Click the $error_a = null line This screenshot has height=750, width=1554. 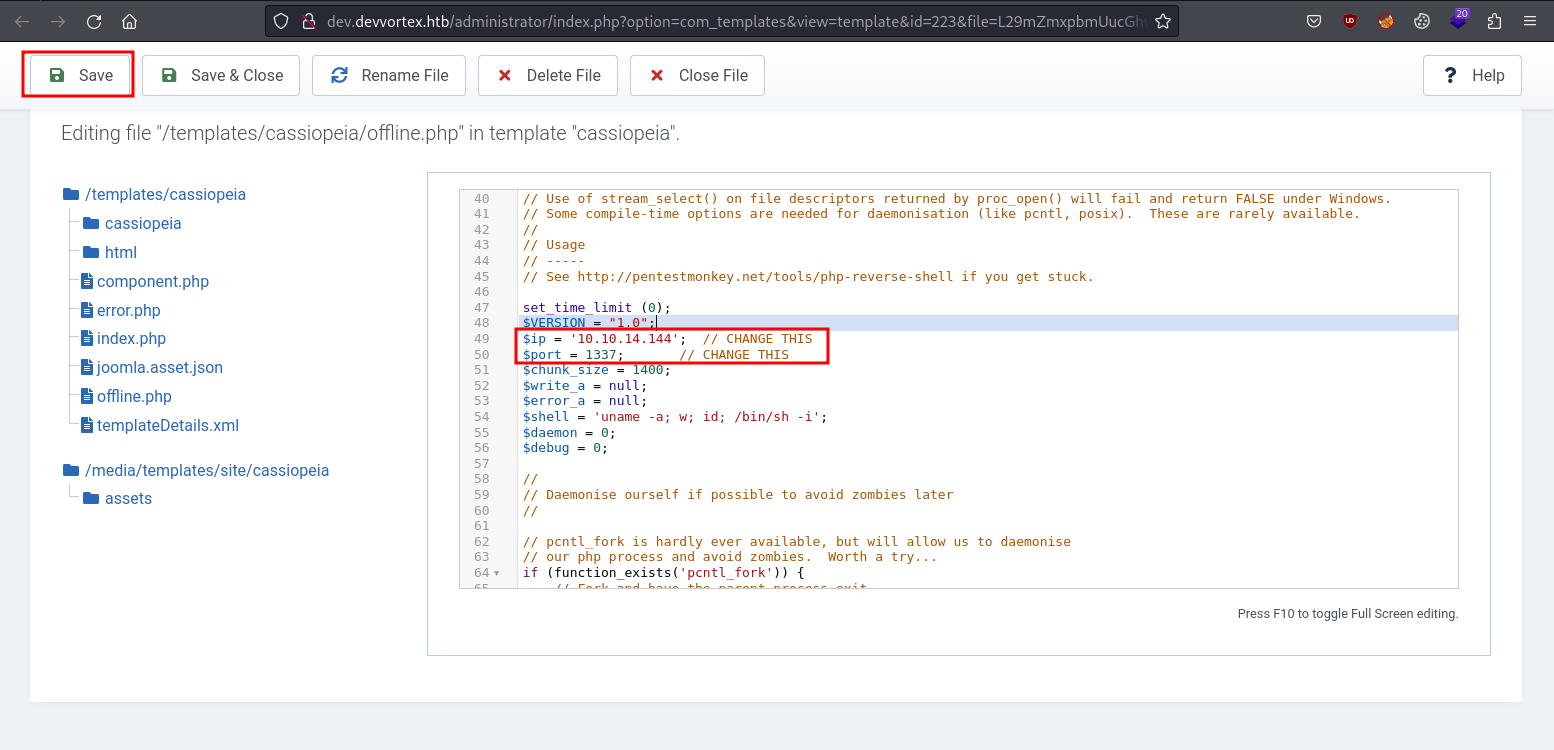click(584, 401)
